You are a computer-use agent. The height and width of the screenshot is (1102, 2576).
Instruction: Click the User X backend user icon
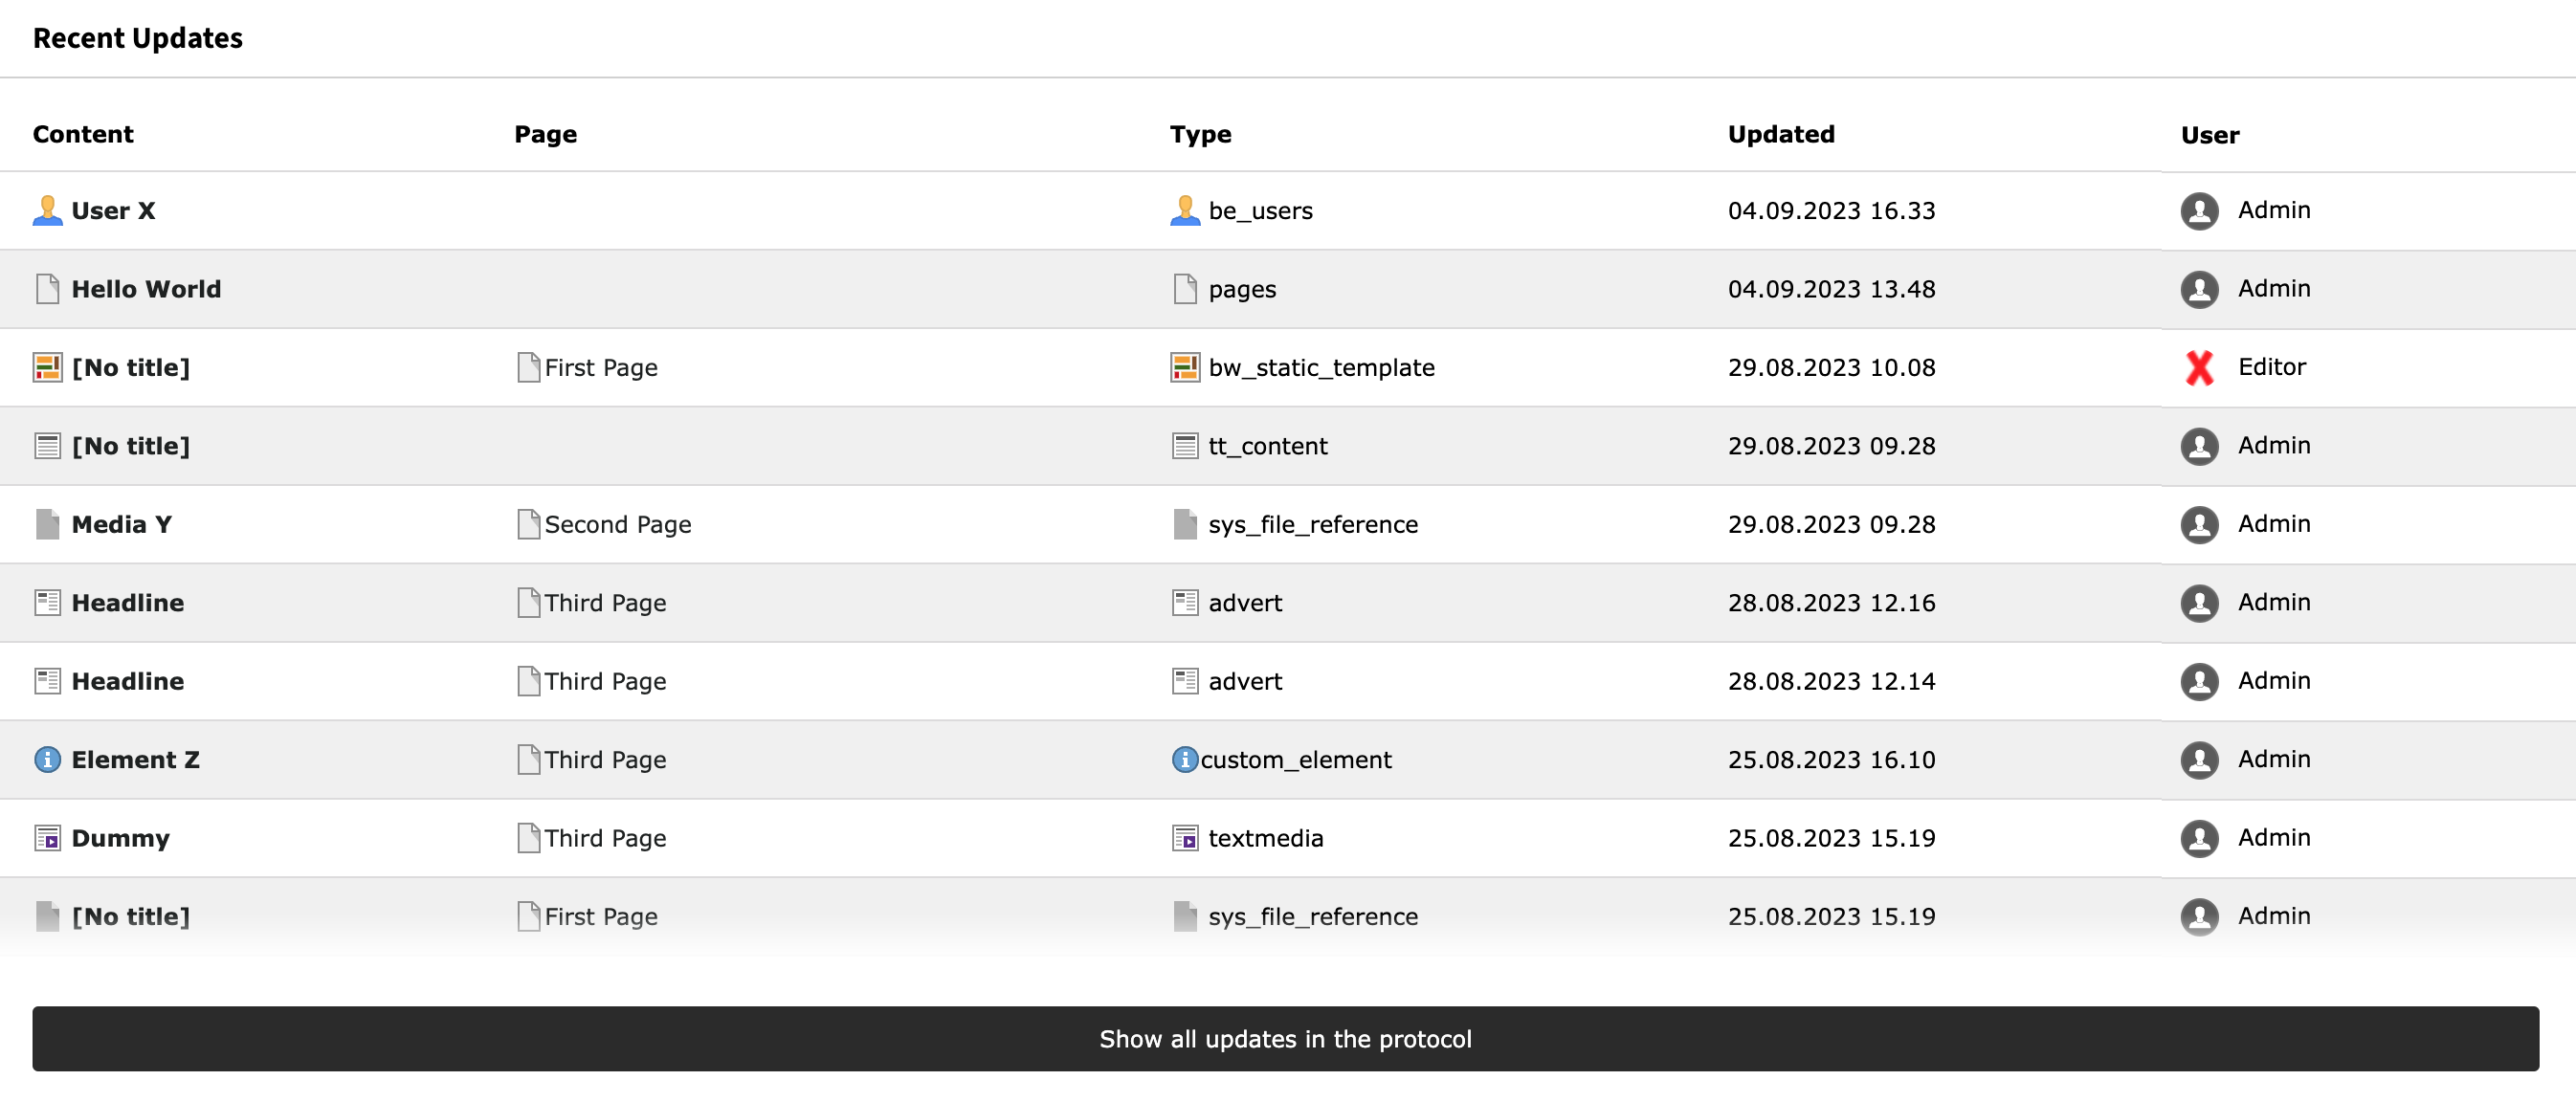[47, 210]
